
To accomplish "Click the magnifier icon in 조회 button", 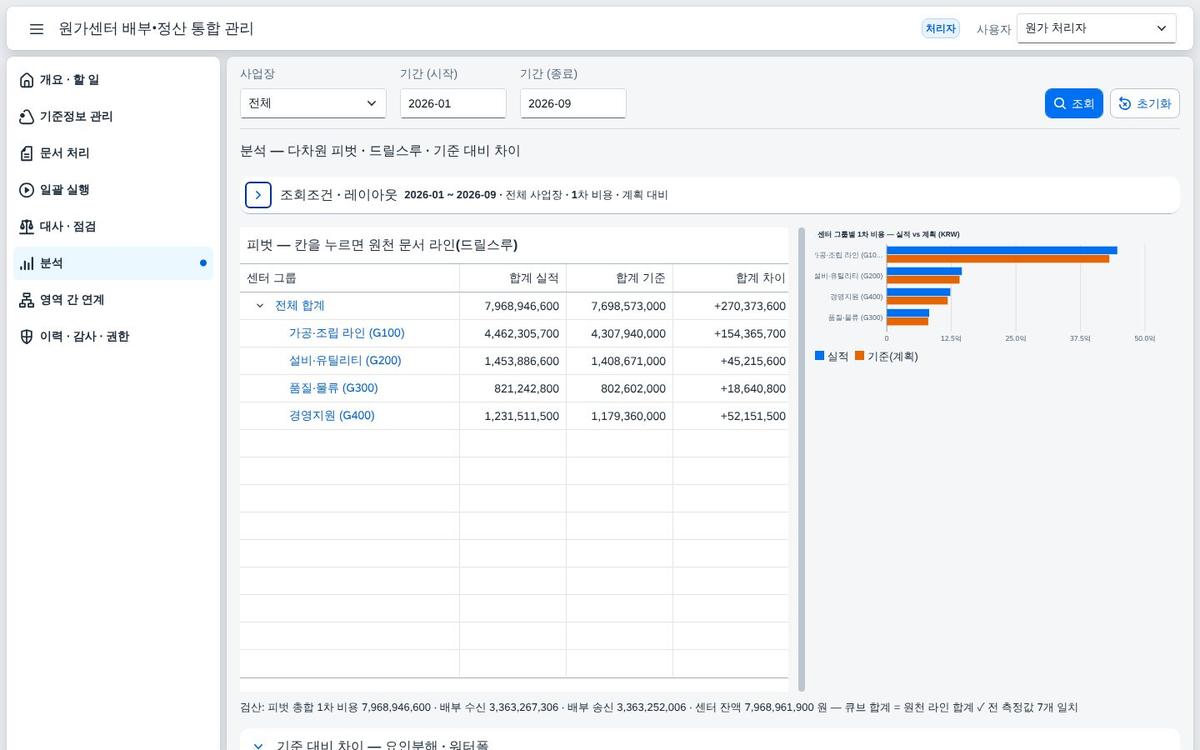I will click(1060, 103).
